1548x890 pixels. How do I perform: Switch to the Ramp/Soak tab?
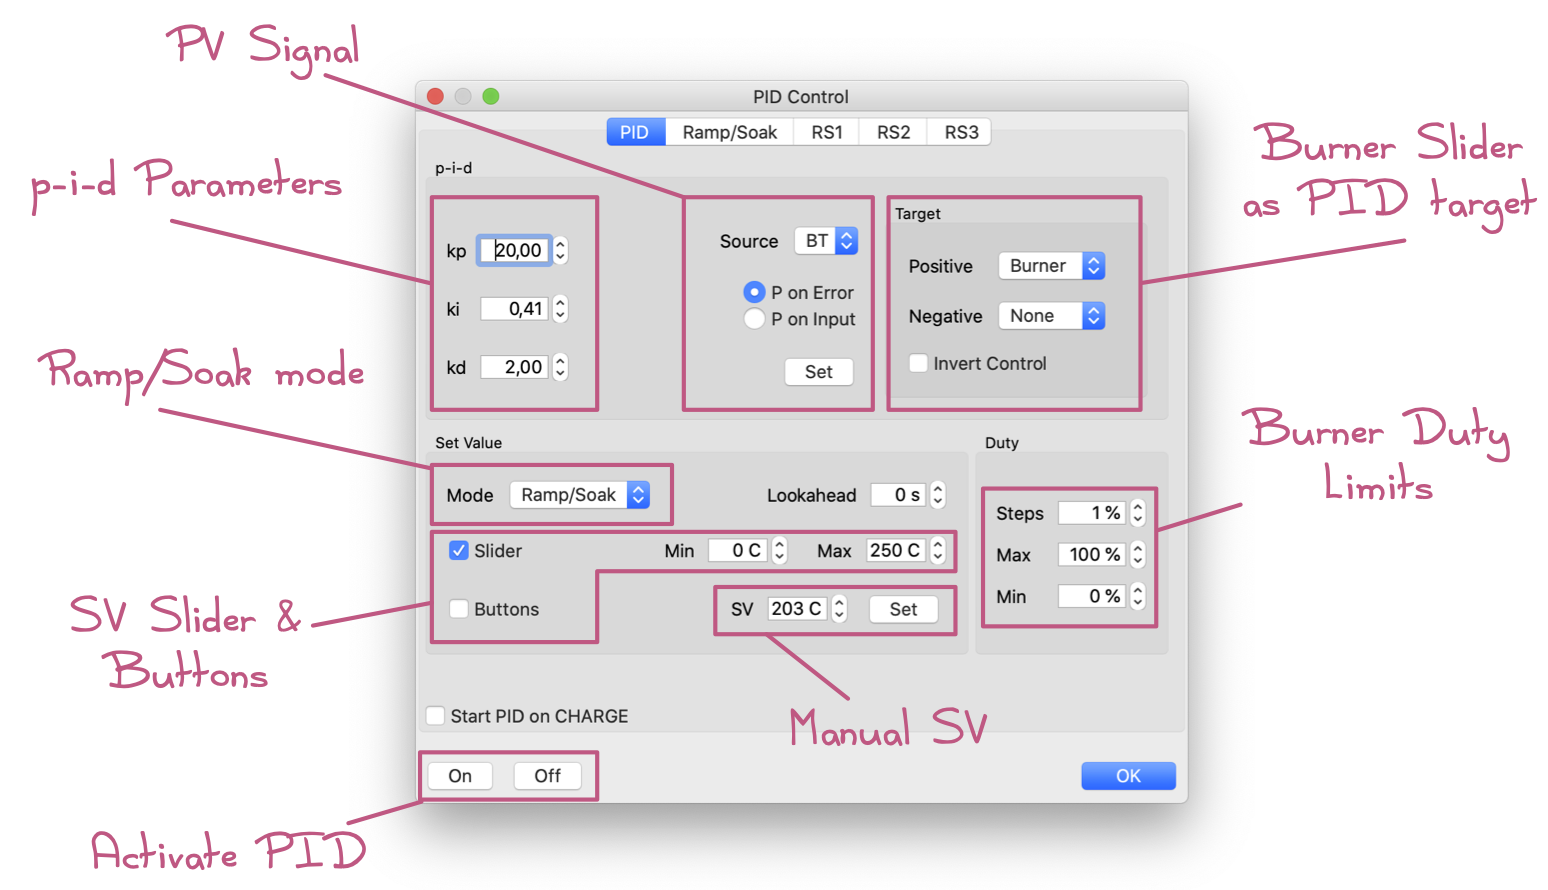coord(728,131)
